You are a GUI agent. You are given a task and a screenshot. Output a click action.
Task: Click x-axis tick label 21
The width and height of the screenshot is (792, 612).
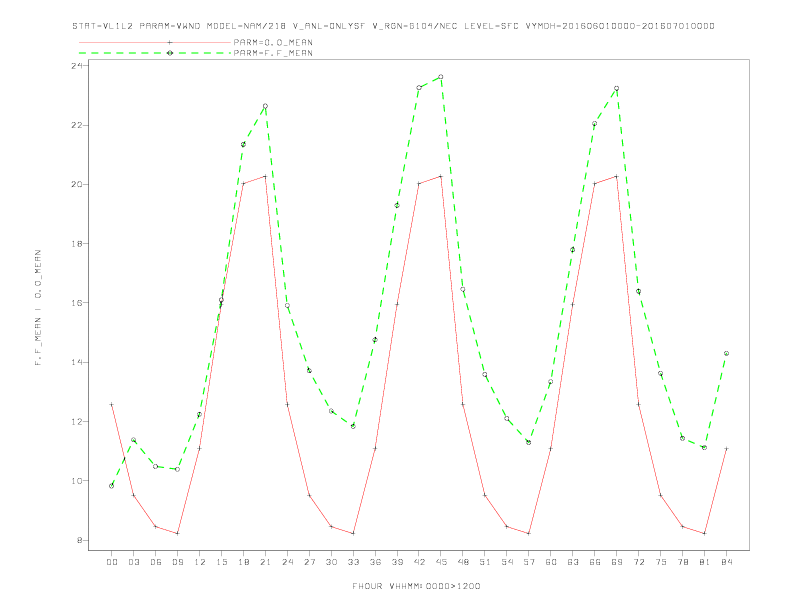[x=265, y=562]
